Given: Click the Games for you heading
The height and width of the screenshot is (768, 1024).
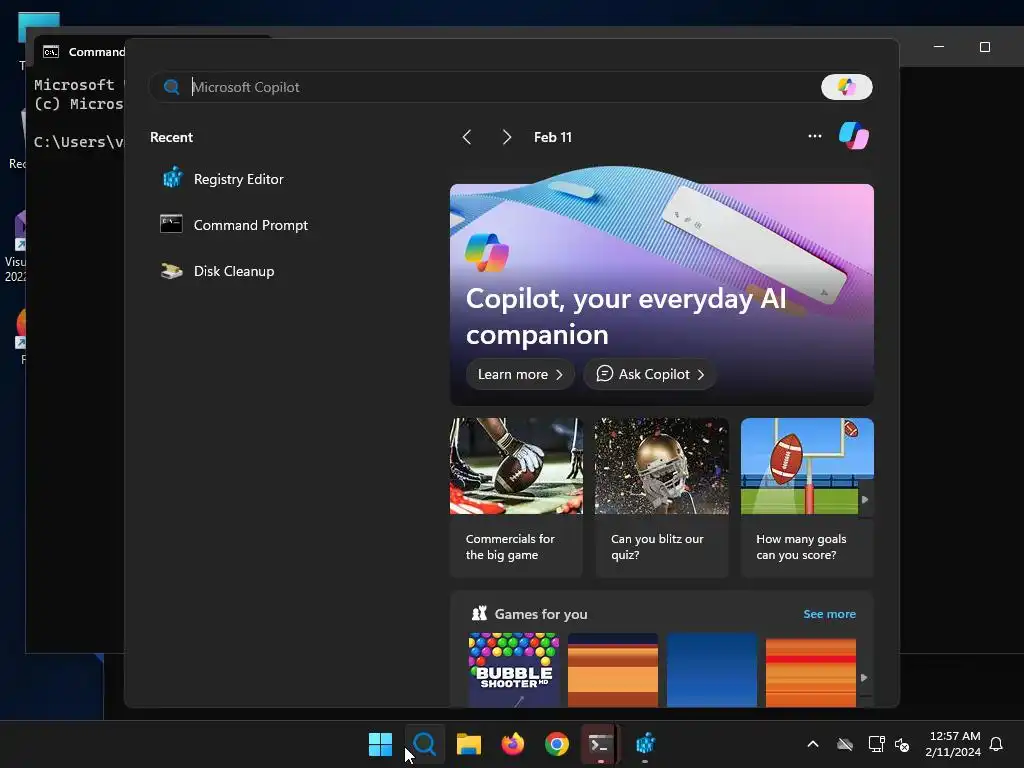Looking at the screenshot, I should (541, 614).
